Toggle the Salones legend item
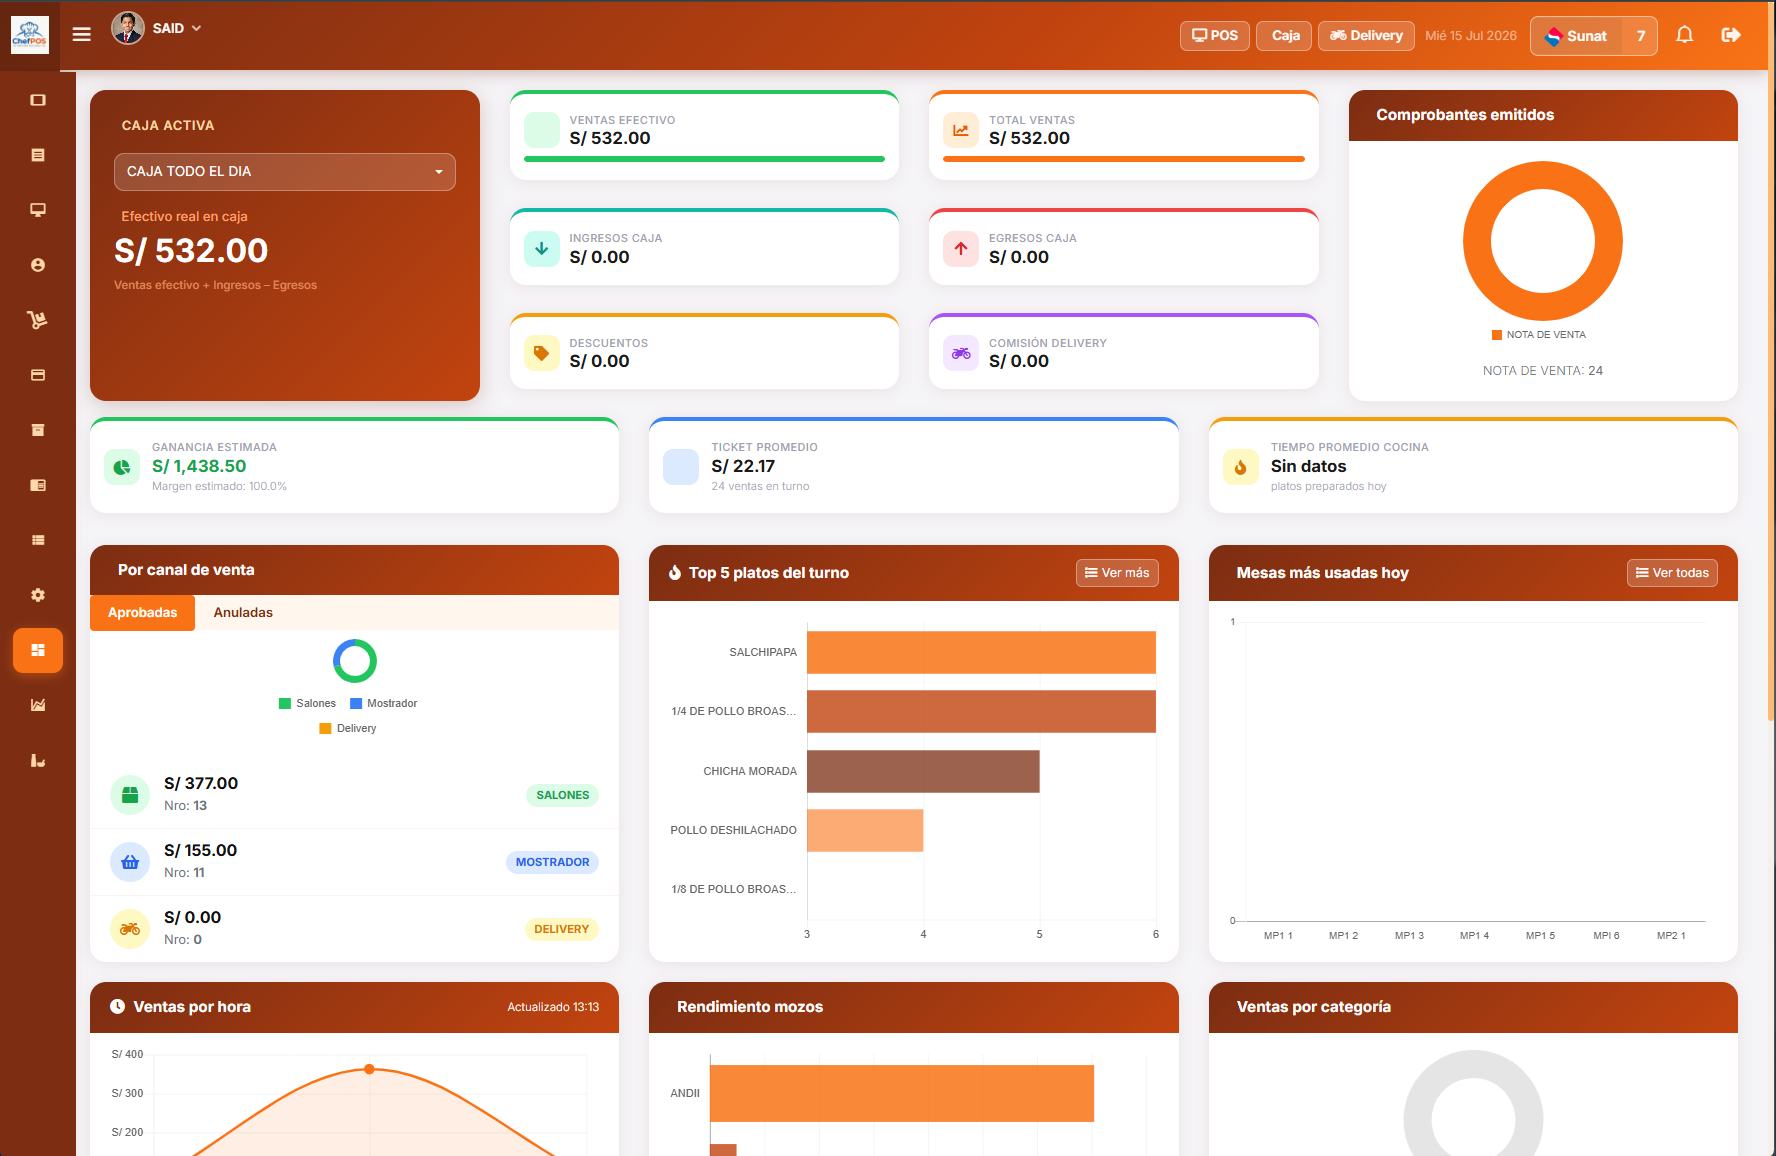 point(307,703)
